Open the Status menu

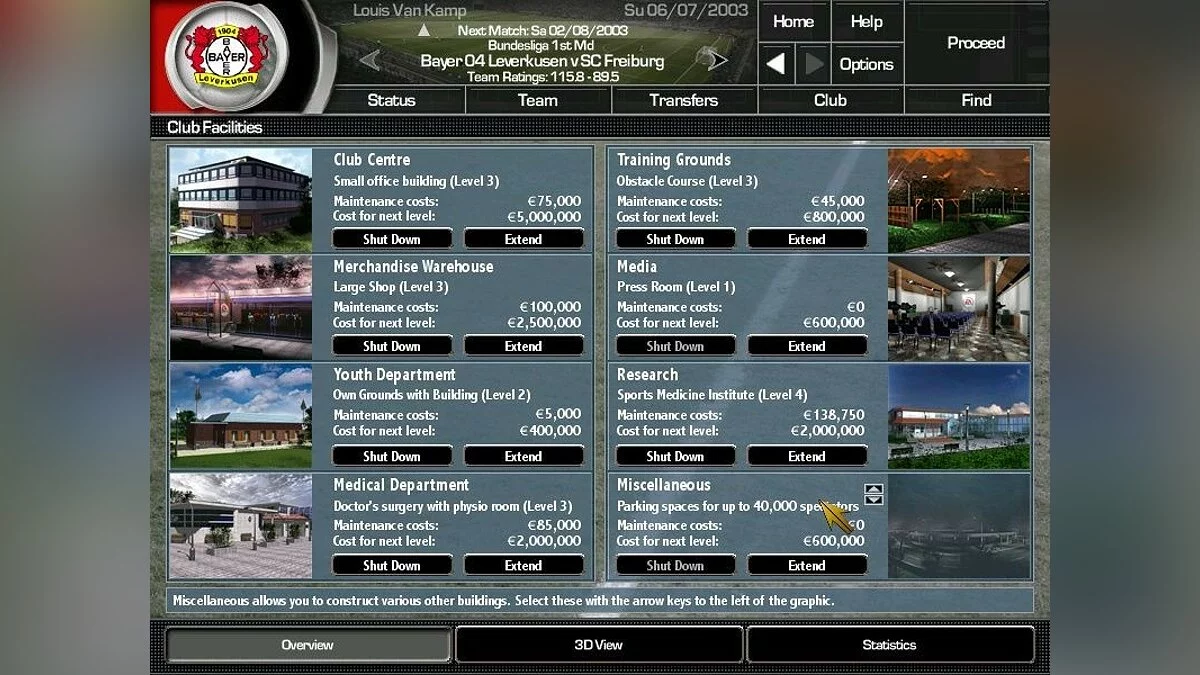pyautogui.click(x=392, y=100)
